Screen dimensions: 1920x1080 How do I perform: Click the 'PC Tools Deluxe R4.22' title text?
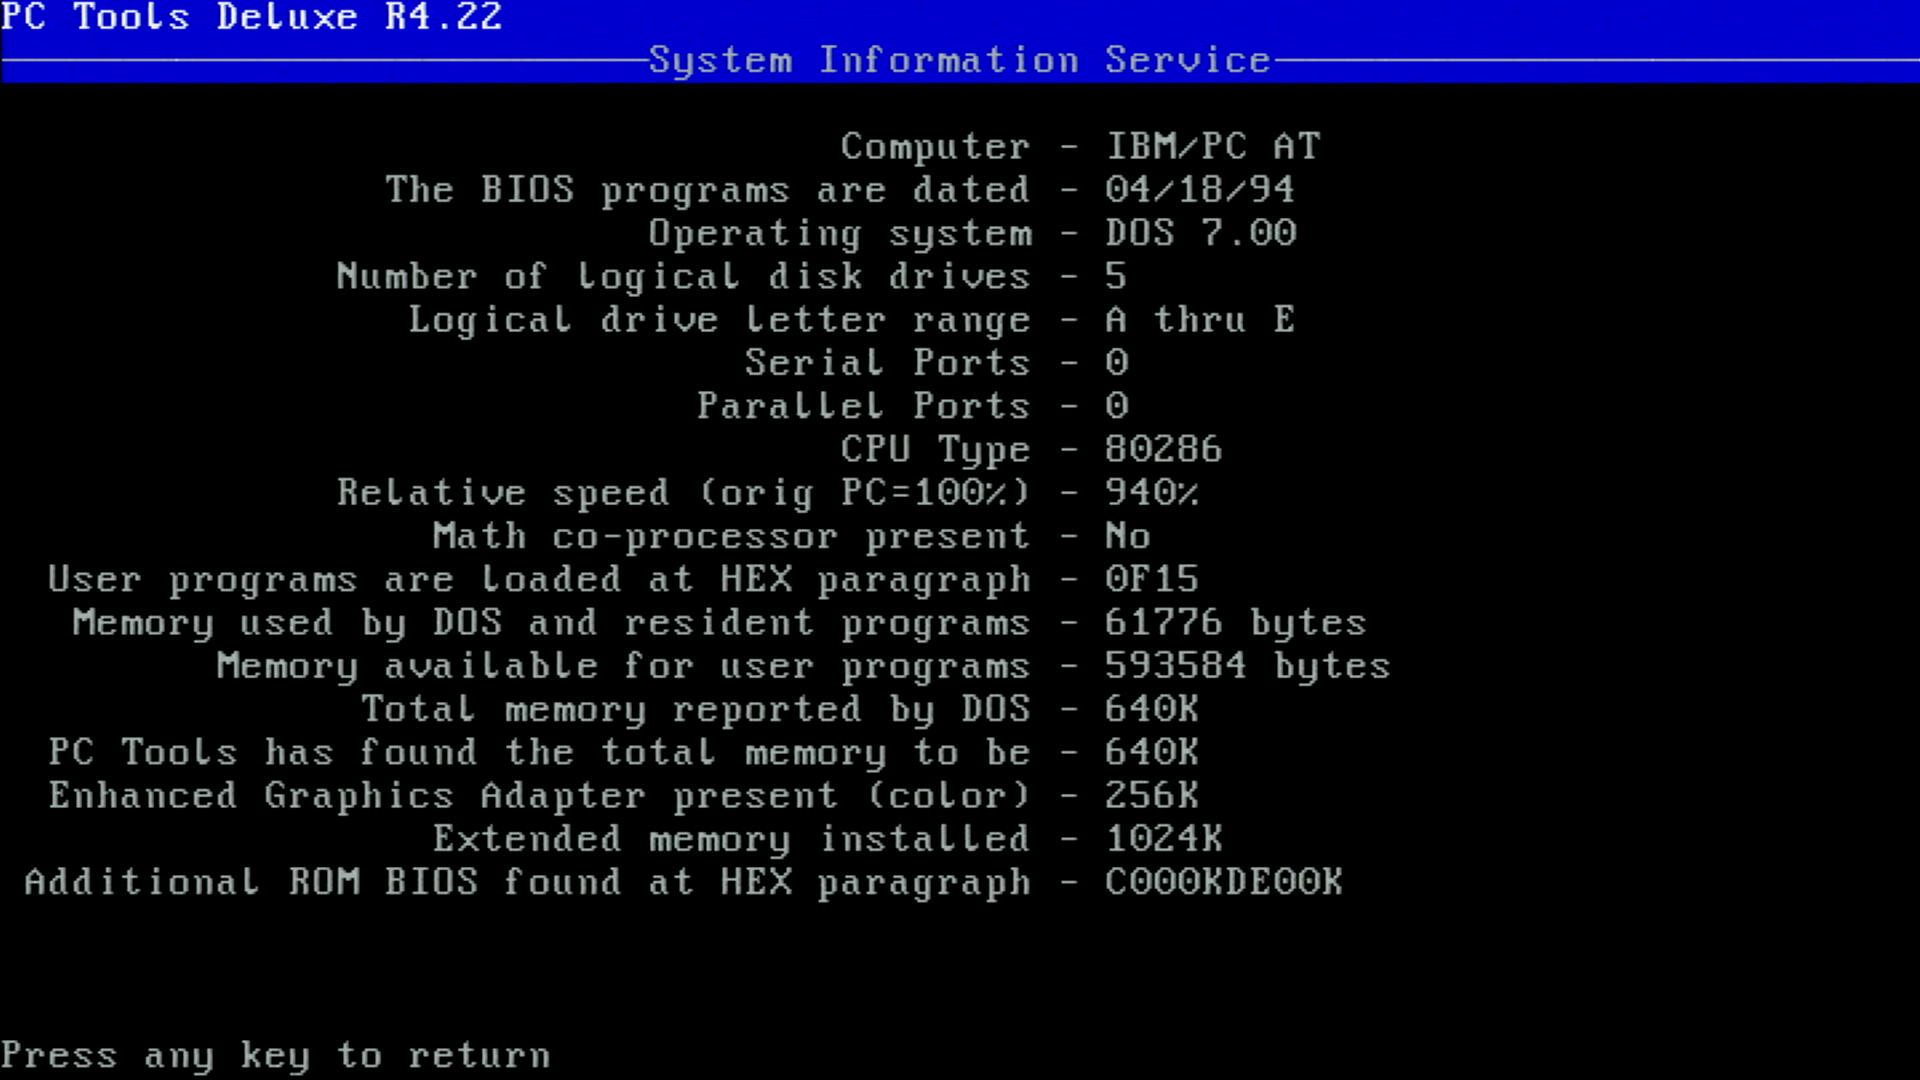click(251, 17)
